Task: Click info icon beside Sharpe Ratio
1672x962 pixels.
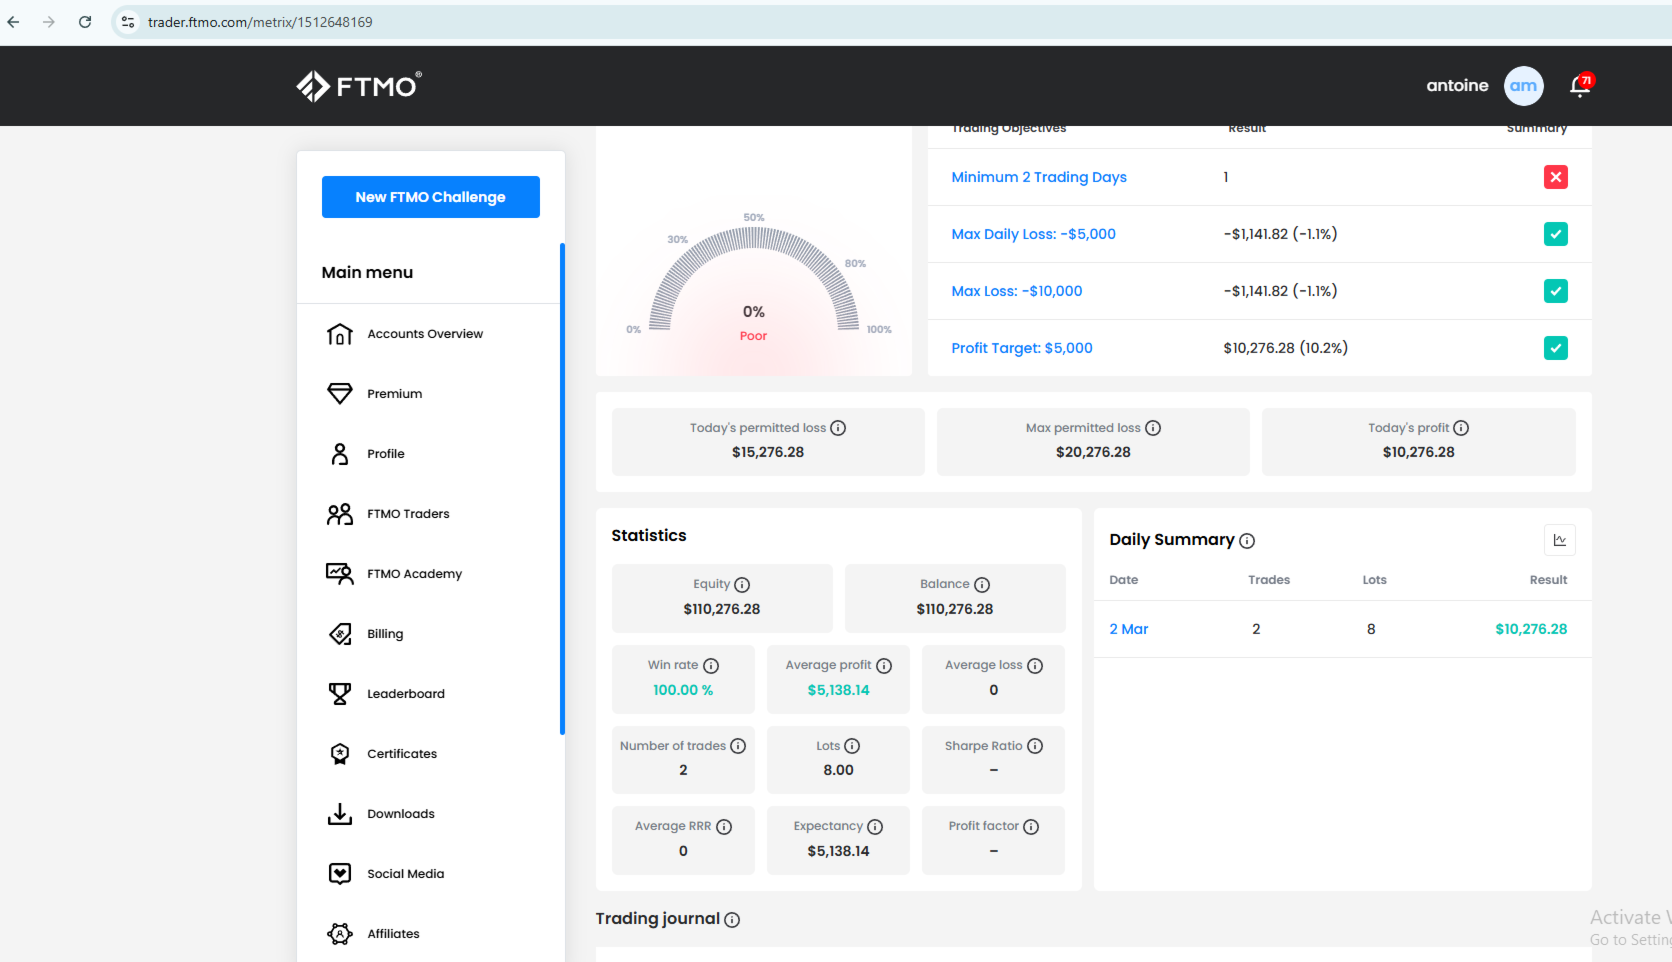Action: pyautogui.click(x=1035, y=746)
